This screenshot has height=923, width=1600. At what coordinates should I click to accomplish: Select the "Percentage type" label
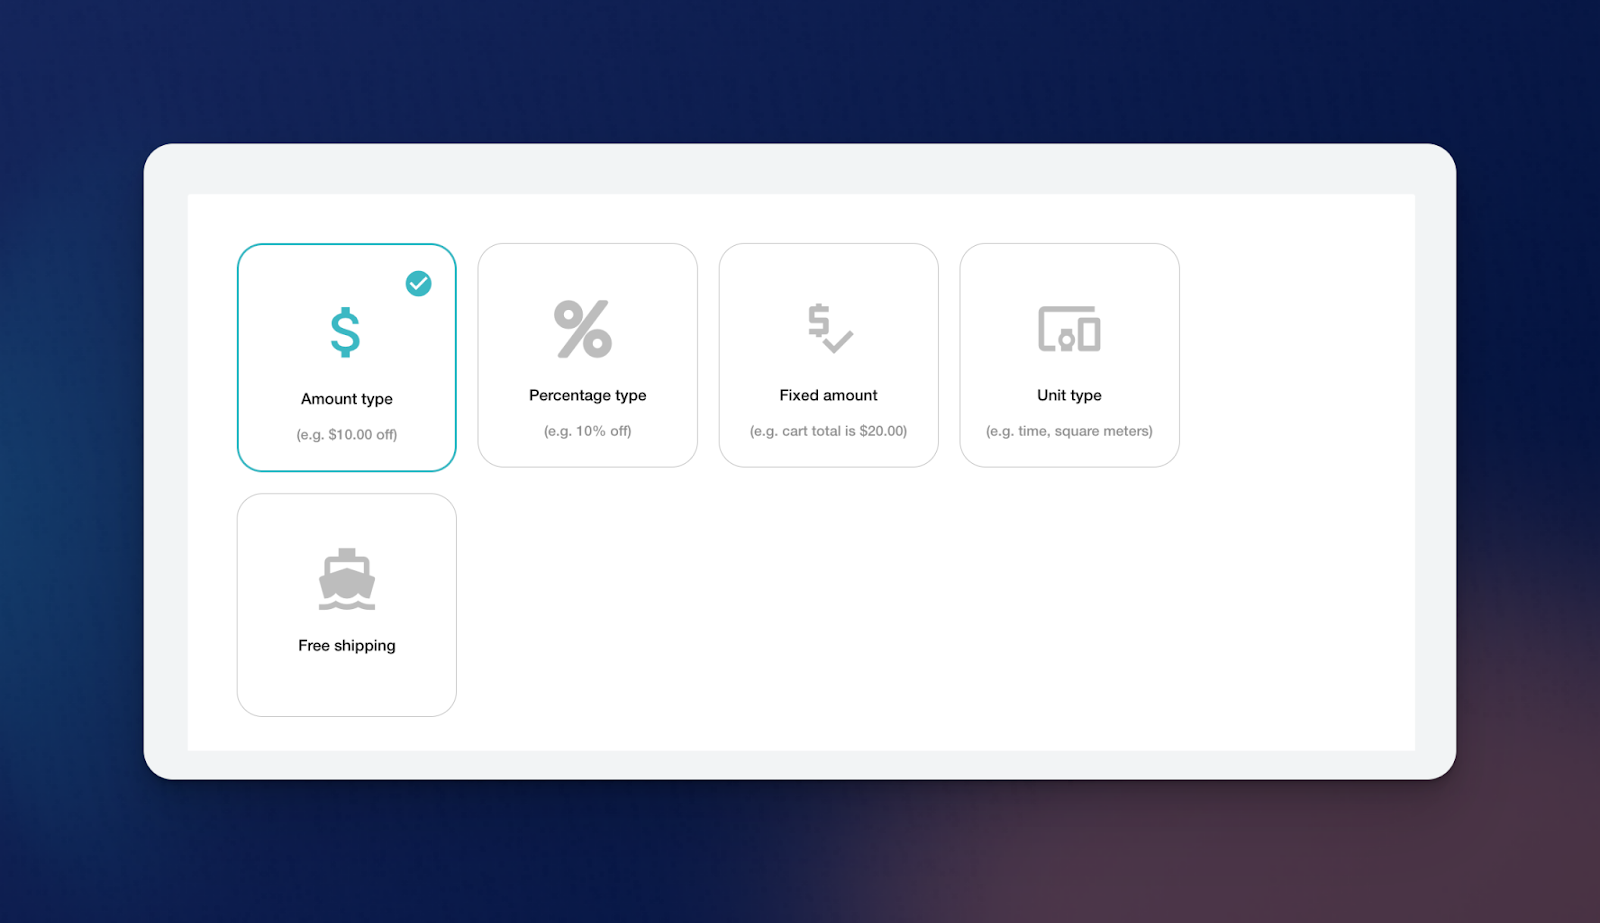(x=588, y=396)
